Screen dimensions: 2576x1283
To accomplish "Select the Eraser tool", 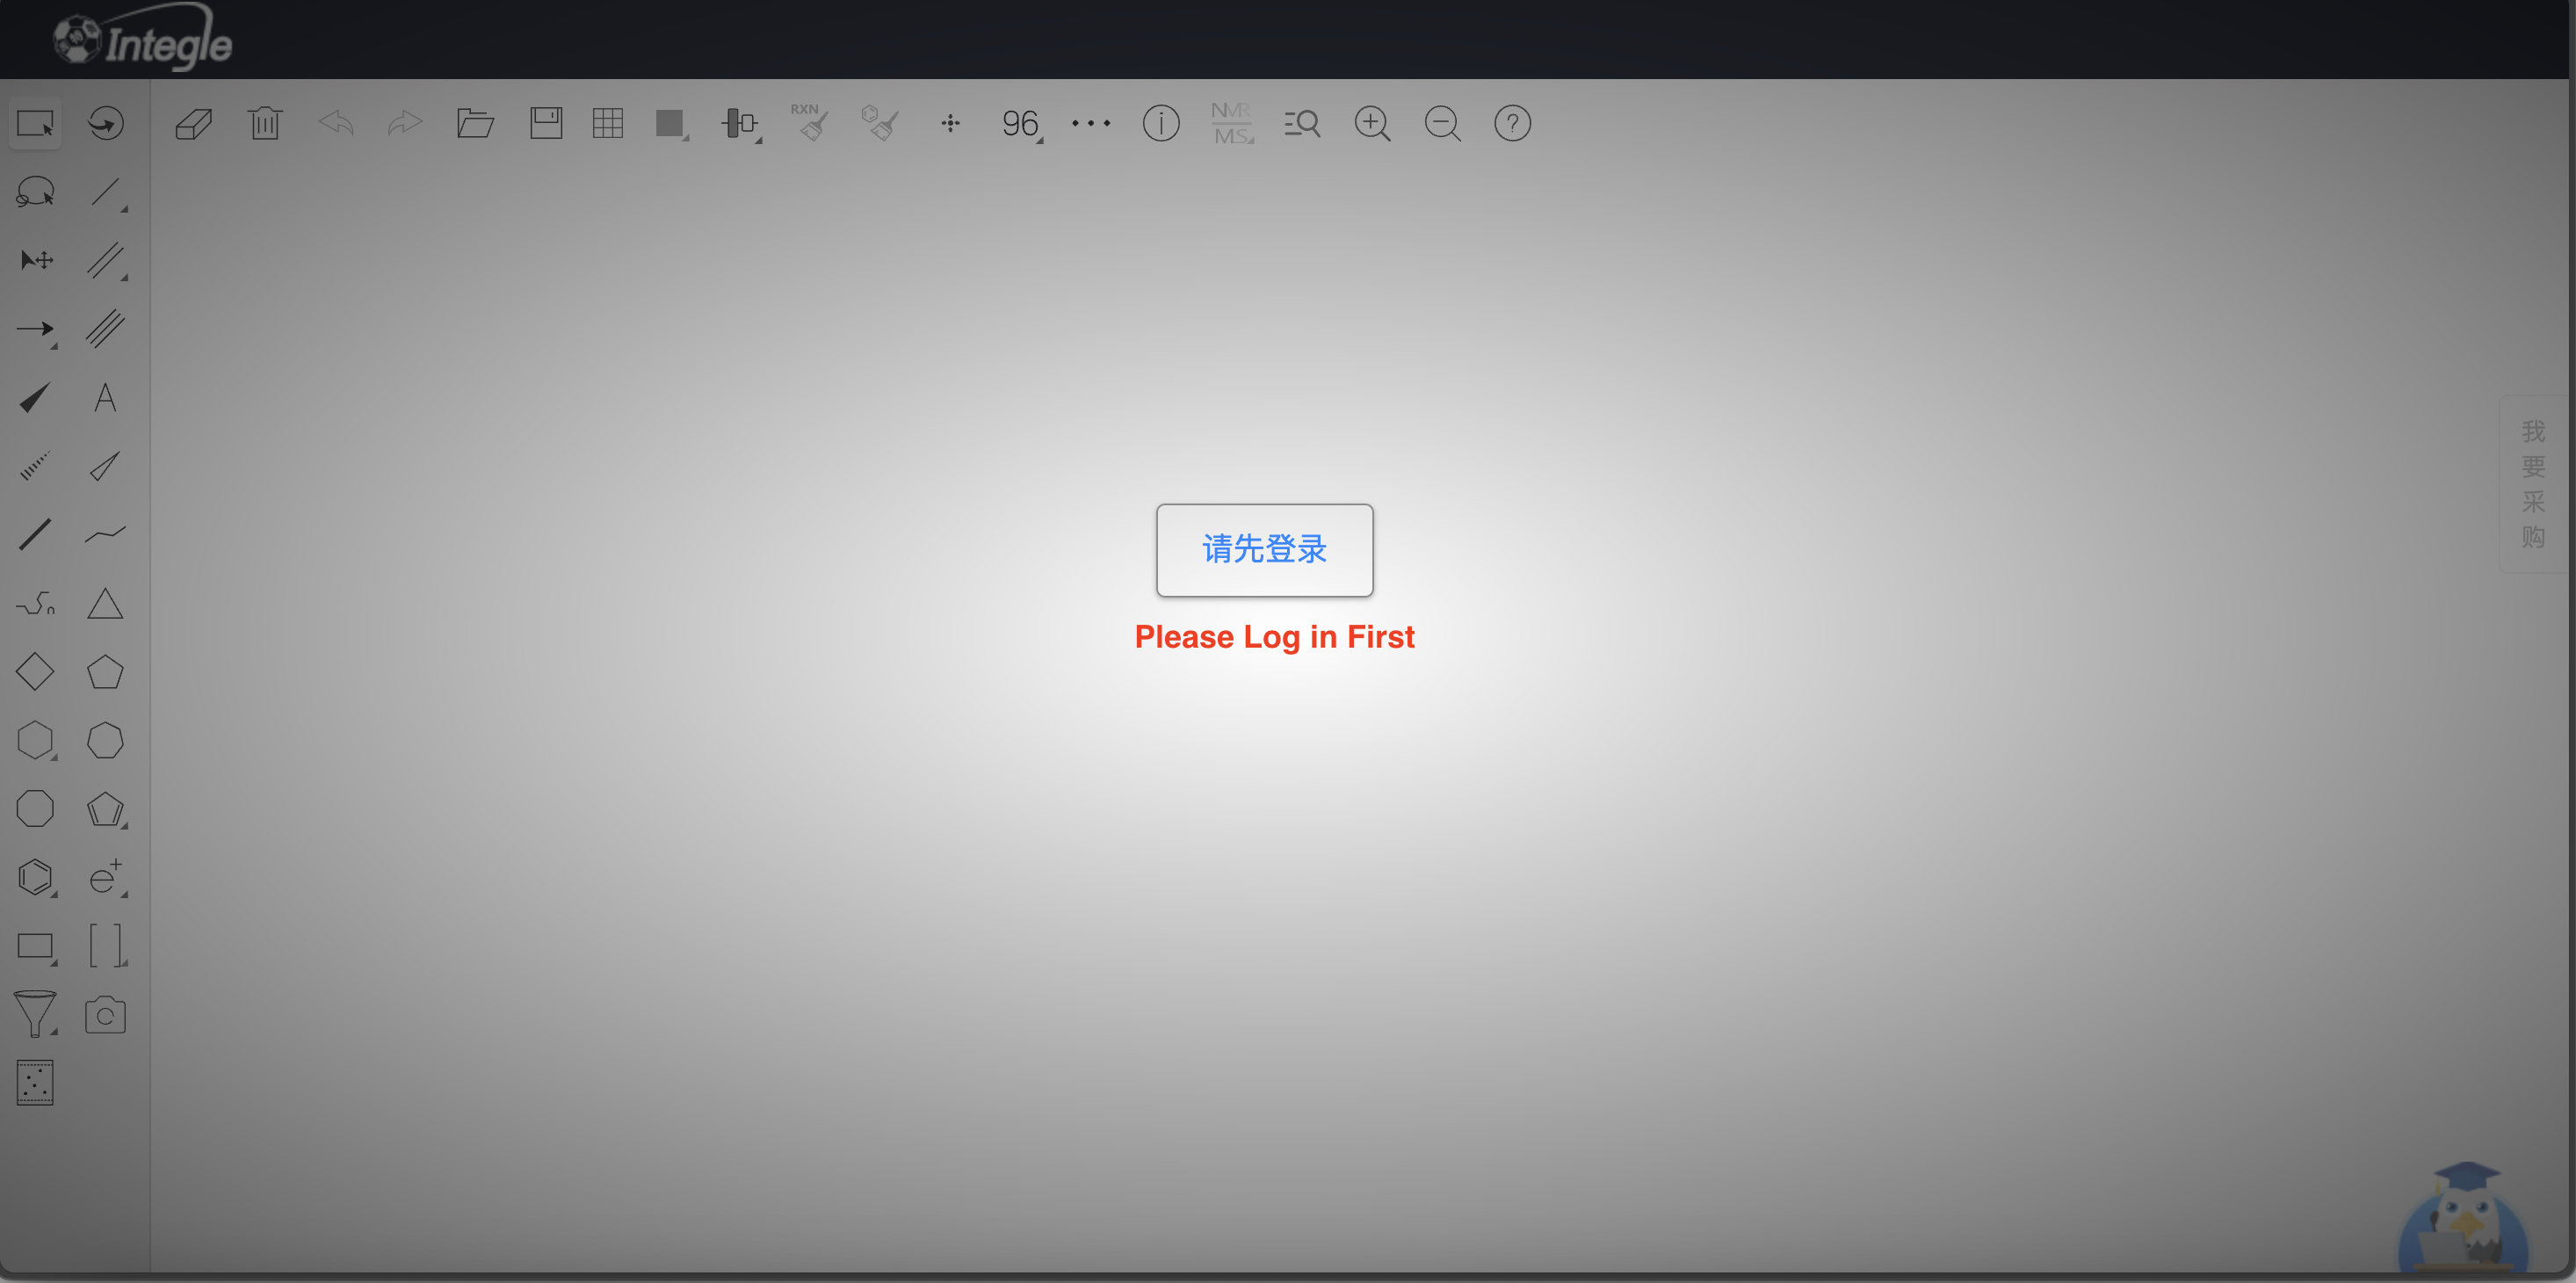I will 194,122.
